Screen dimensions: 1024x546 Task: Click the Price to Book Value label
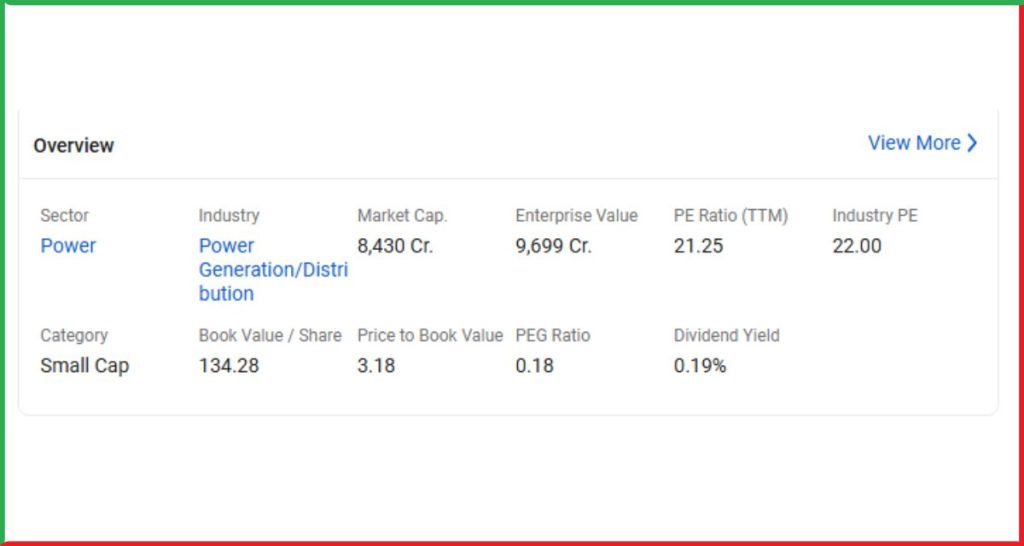tap(430, 336)
